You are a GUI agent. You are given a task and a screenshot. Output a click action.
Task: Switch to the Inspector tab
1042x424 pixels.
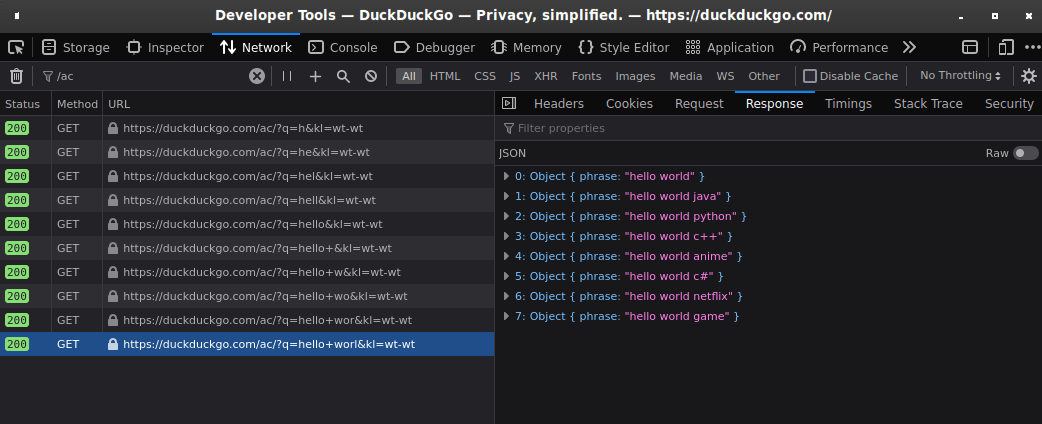coord(165,47)
